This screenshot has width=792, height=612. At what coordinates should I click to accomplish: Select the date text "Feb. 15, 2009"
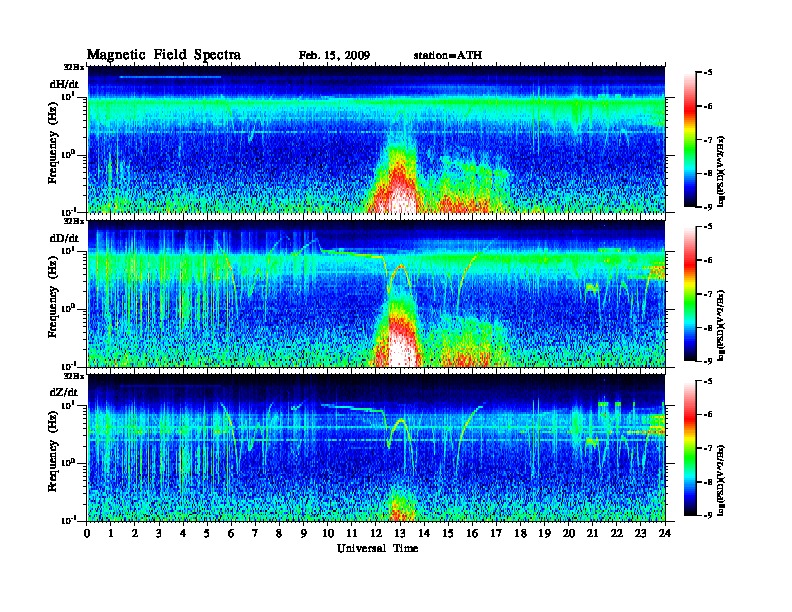[334, 56]
